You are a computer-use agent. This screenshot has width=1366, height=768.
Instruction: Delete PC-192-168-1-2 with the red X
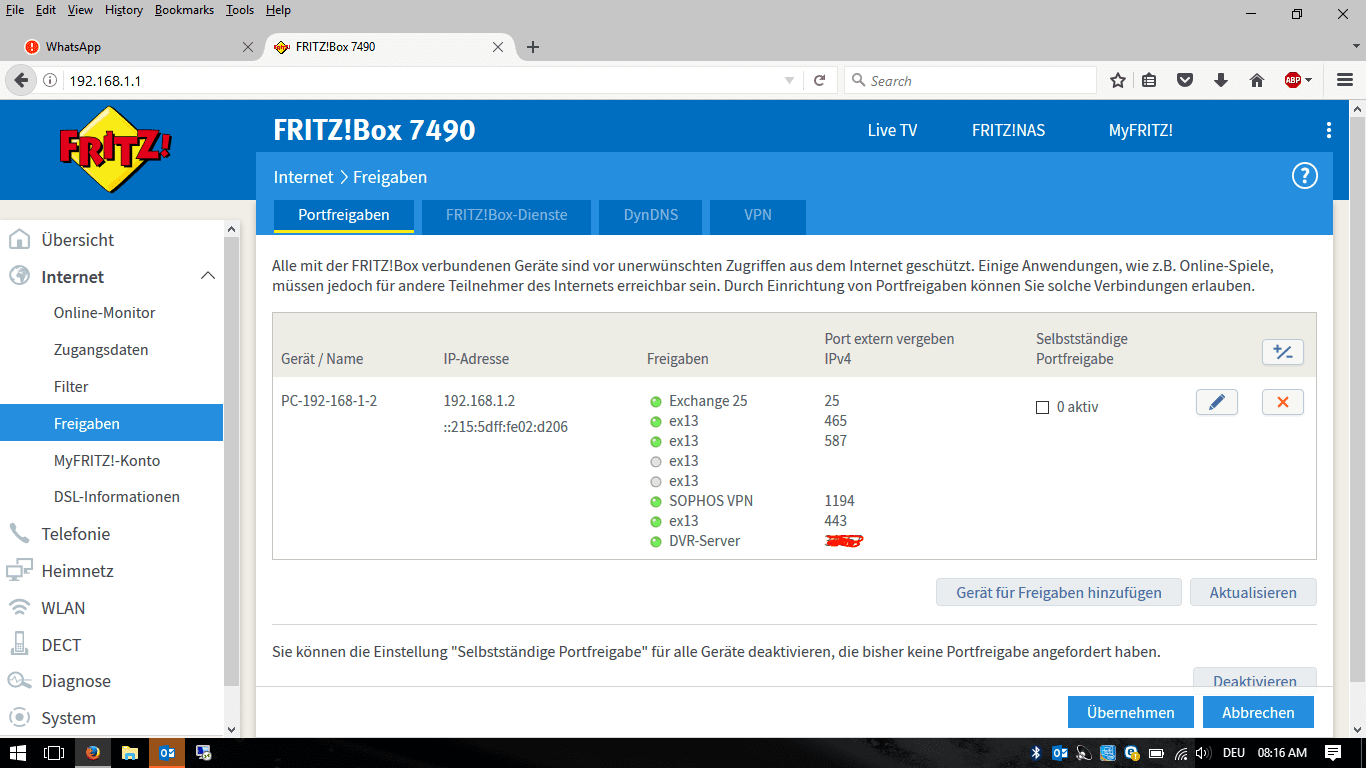point(1283,402)
